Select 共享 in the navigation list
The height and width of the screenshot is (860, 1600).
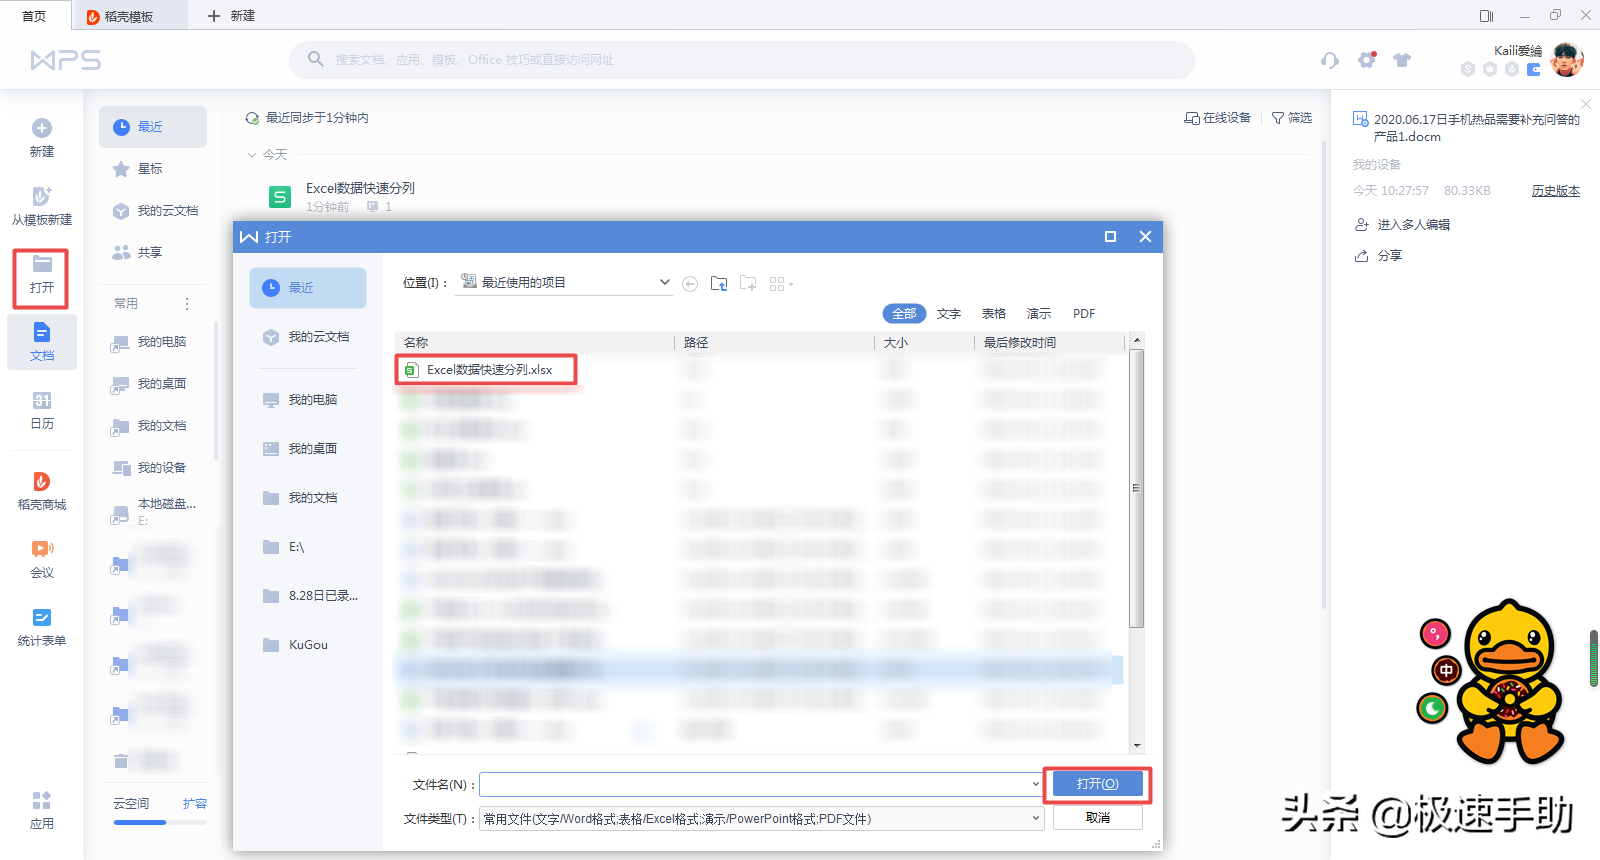pyautogui.click(x=153, y=253)
